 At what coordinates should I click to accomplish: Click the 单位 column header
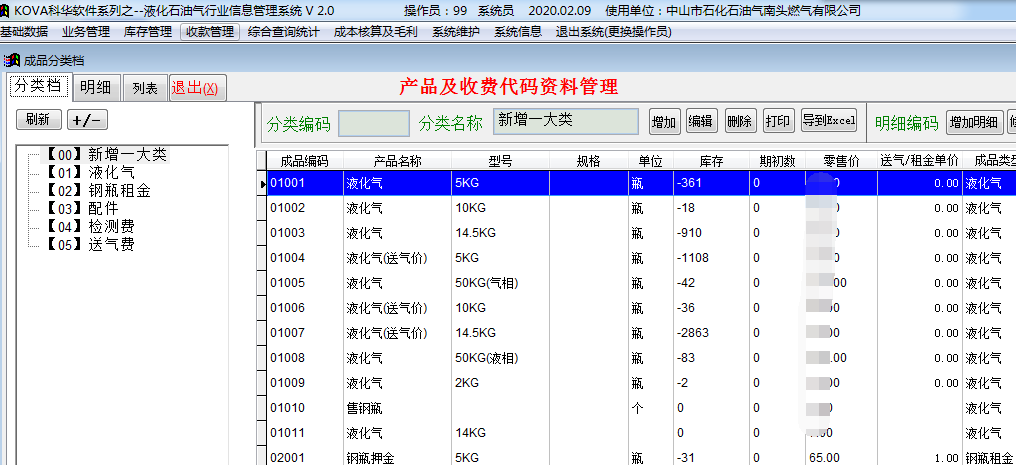651,161
